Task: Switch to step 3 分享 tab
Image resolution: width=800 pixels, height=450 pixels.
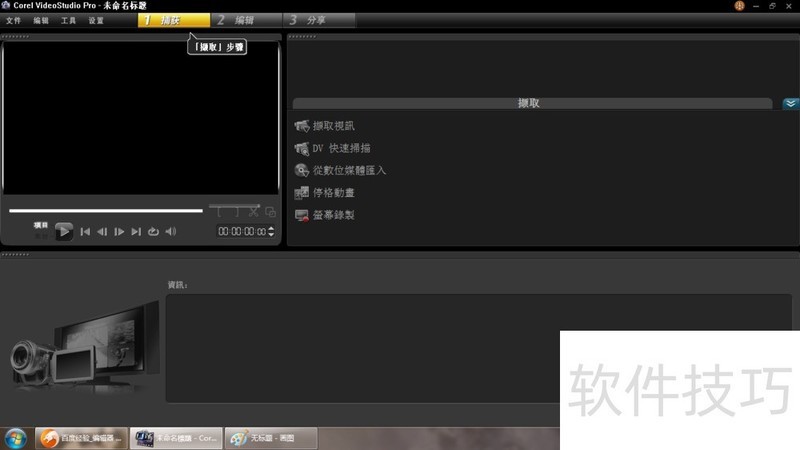Action: pyautogui.click(x=319, y=20)
